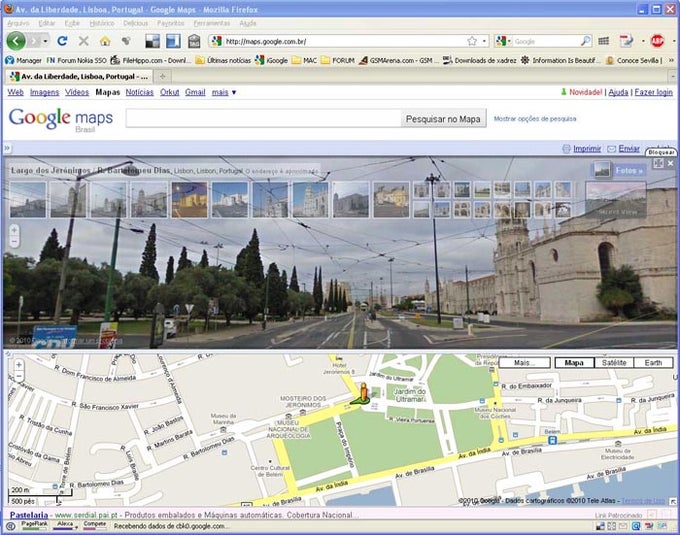Viewport: 680px width, 535px height.
Task: Open the Firefox home page icon
Action: pos(105,41)
